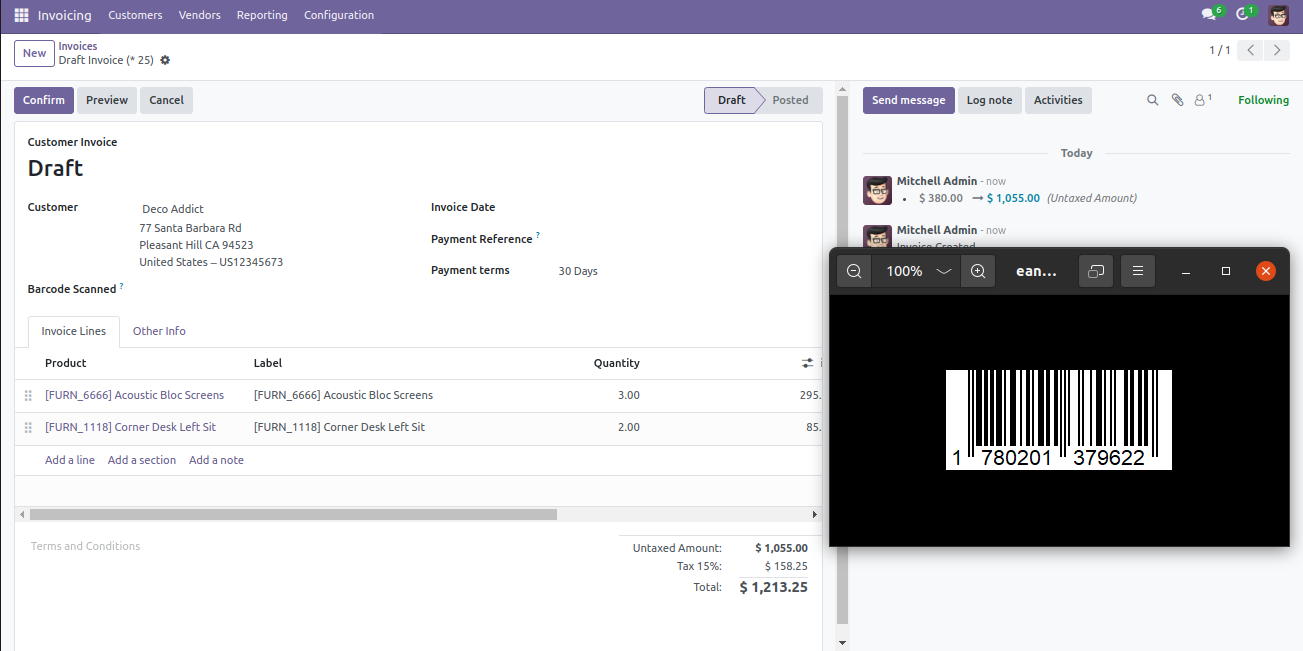Click Add a note link
Viewport: 1303px width, 651px height.
[216, 460]
